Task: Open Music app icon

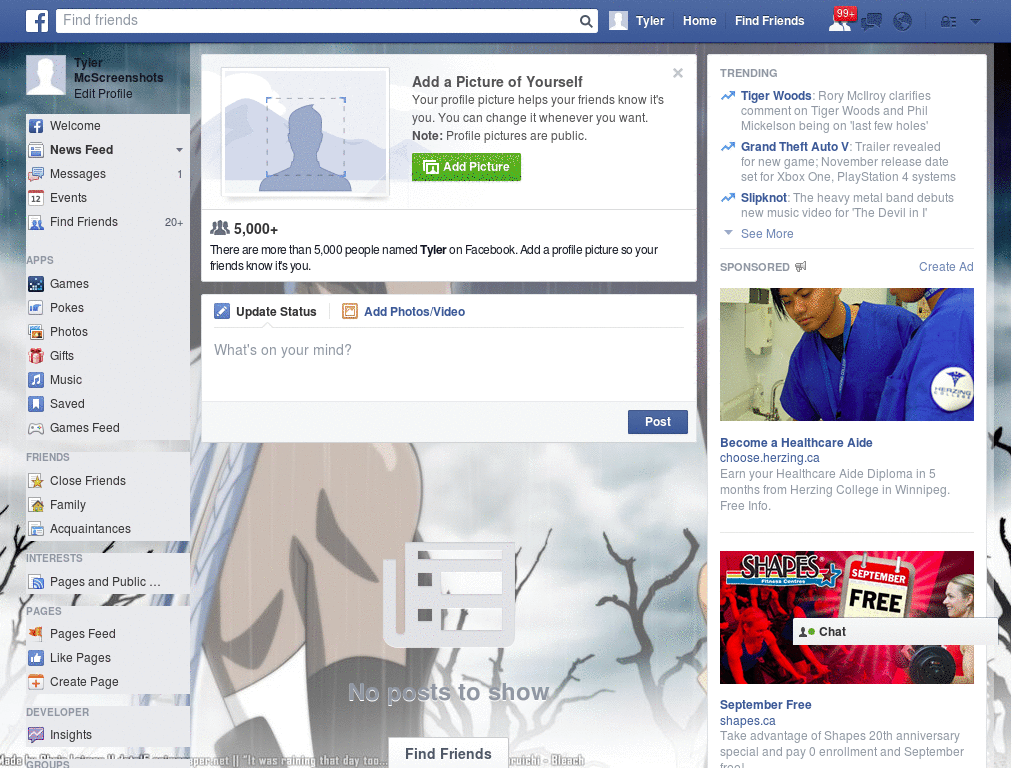Action: (36, 380)
